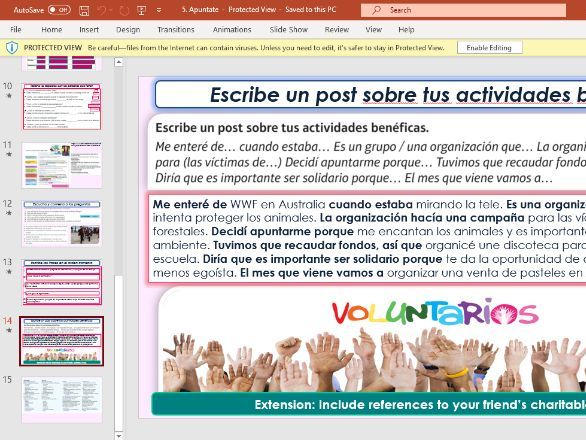Click slide 13 animation star icon
586x440 pixels.
(x=9, y=272)
